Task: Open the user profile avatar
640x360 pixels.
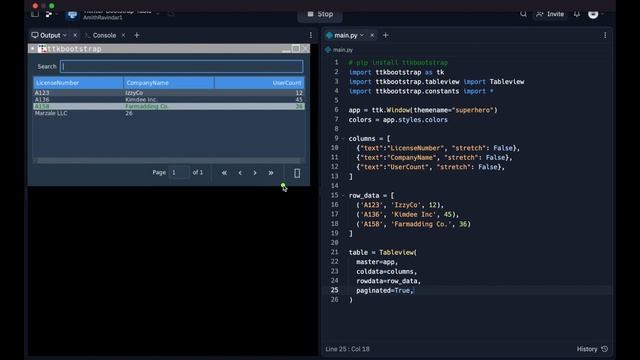Action: click(x=593, y=14)
